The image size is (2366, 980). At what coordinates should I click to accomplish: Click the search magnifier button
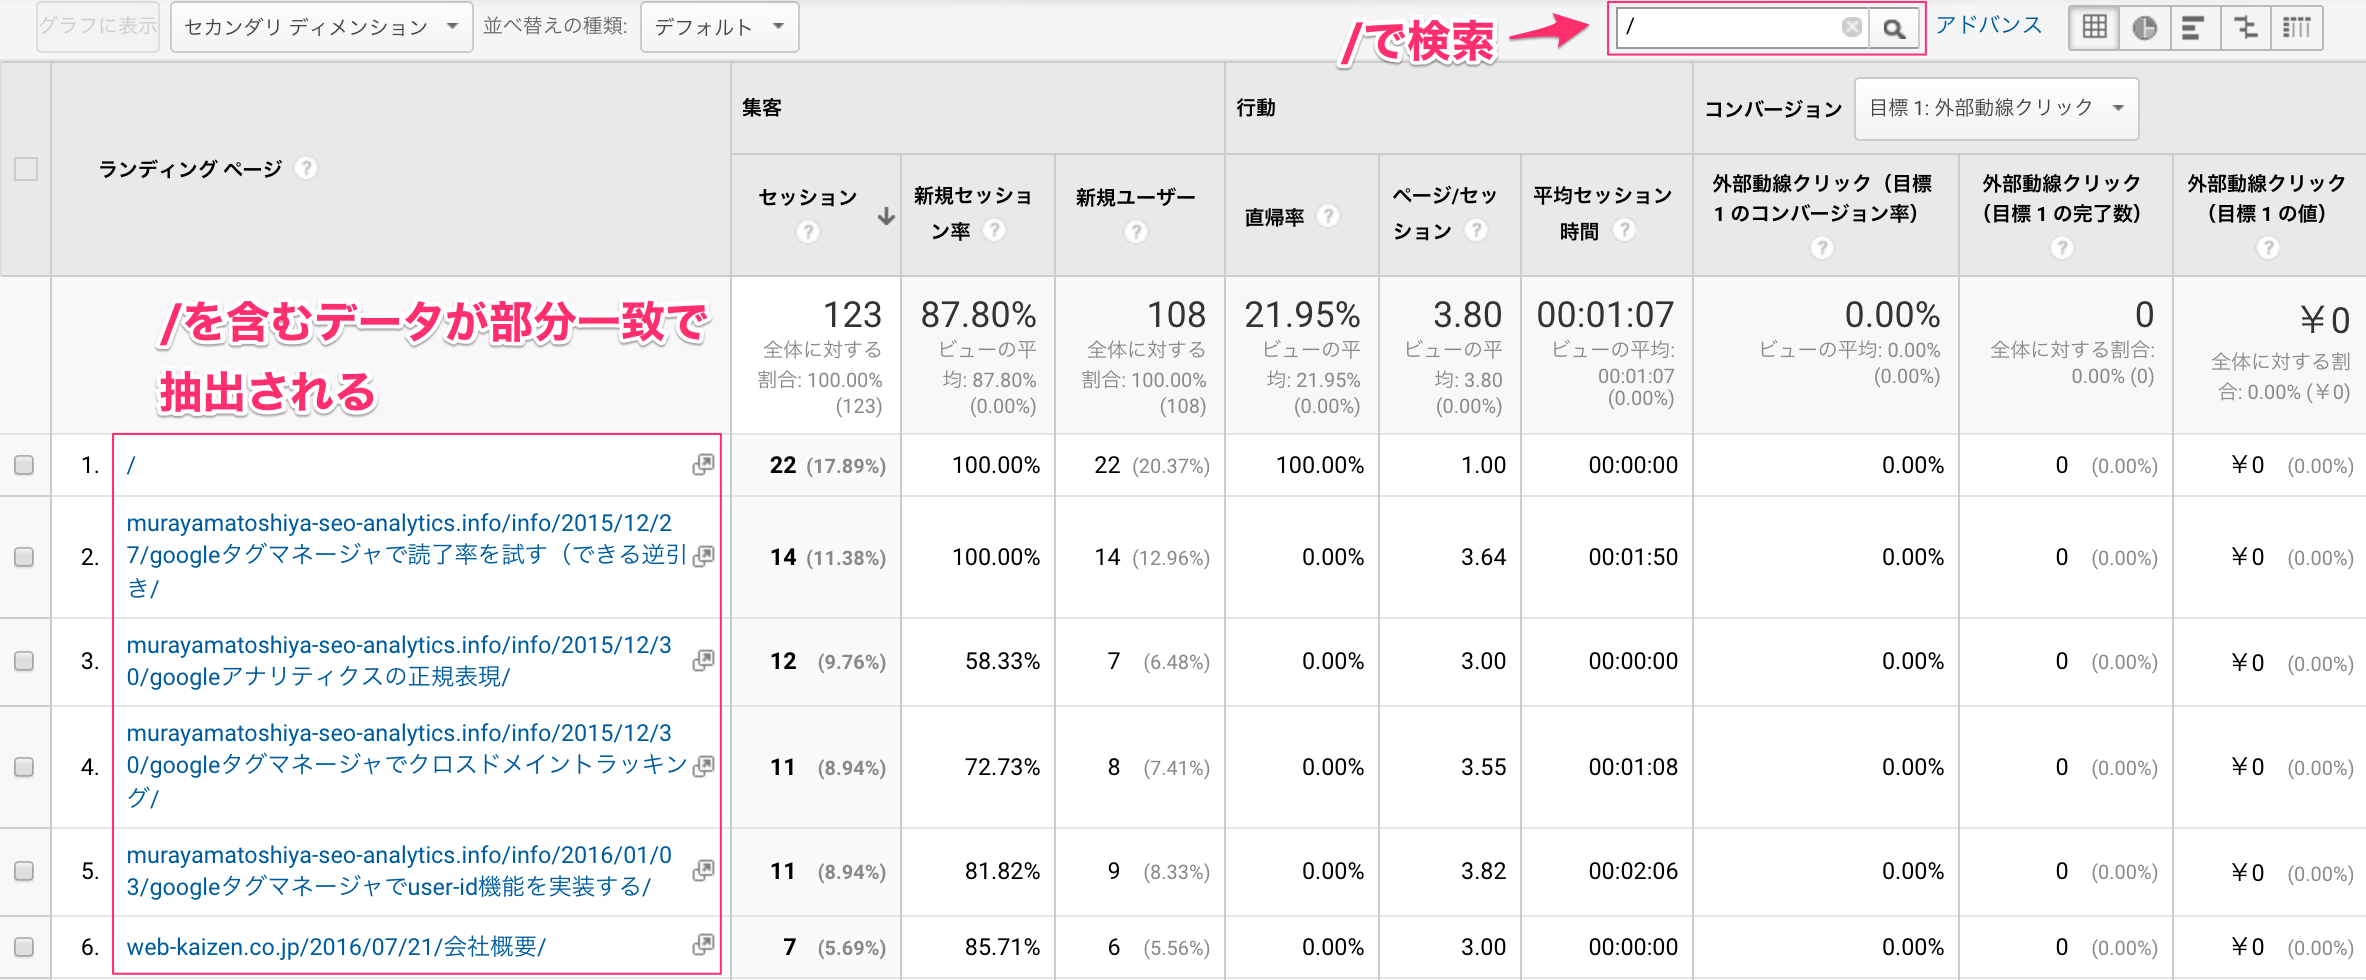point(1893,28)
